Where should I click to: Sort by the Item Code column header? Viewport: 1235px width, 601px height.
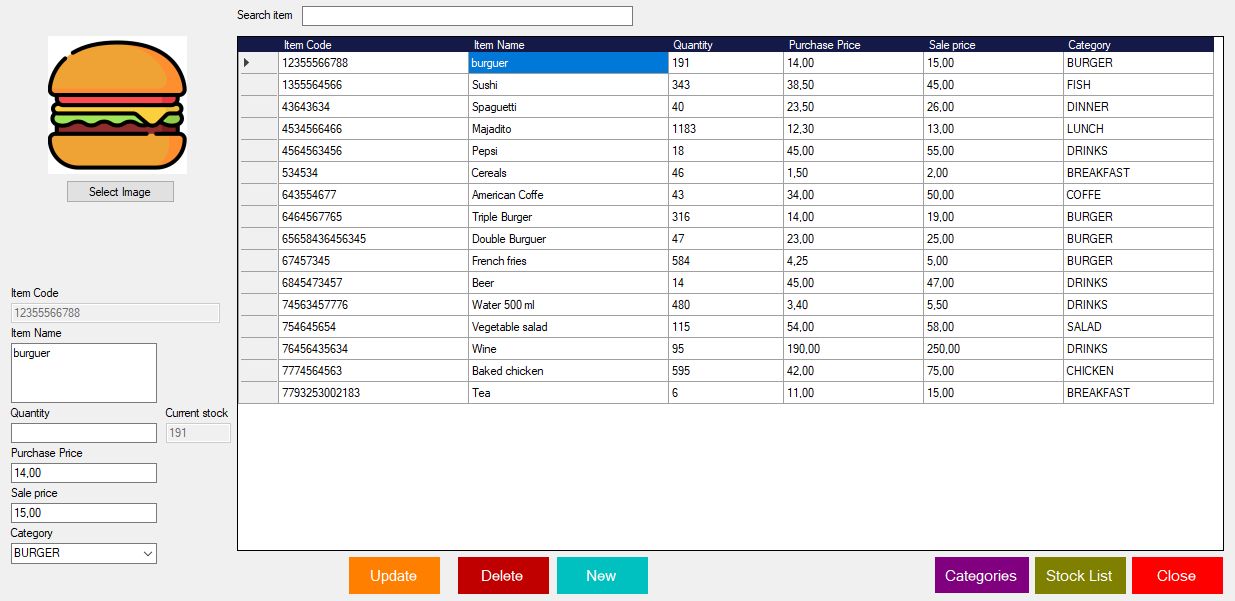374,45
